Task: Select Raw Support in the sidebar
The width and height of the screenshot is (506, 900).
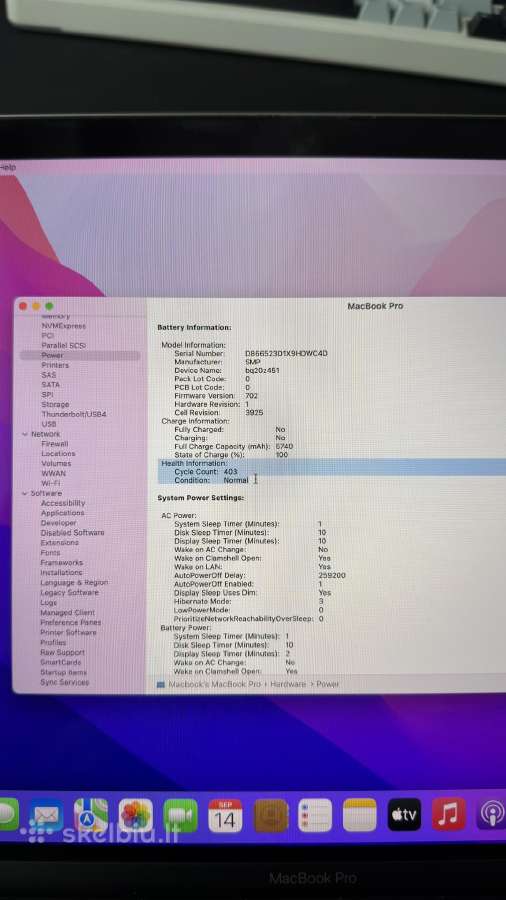Action: pyautogui.click(x=63, y=652)
